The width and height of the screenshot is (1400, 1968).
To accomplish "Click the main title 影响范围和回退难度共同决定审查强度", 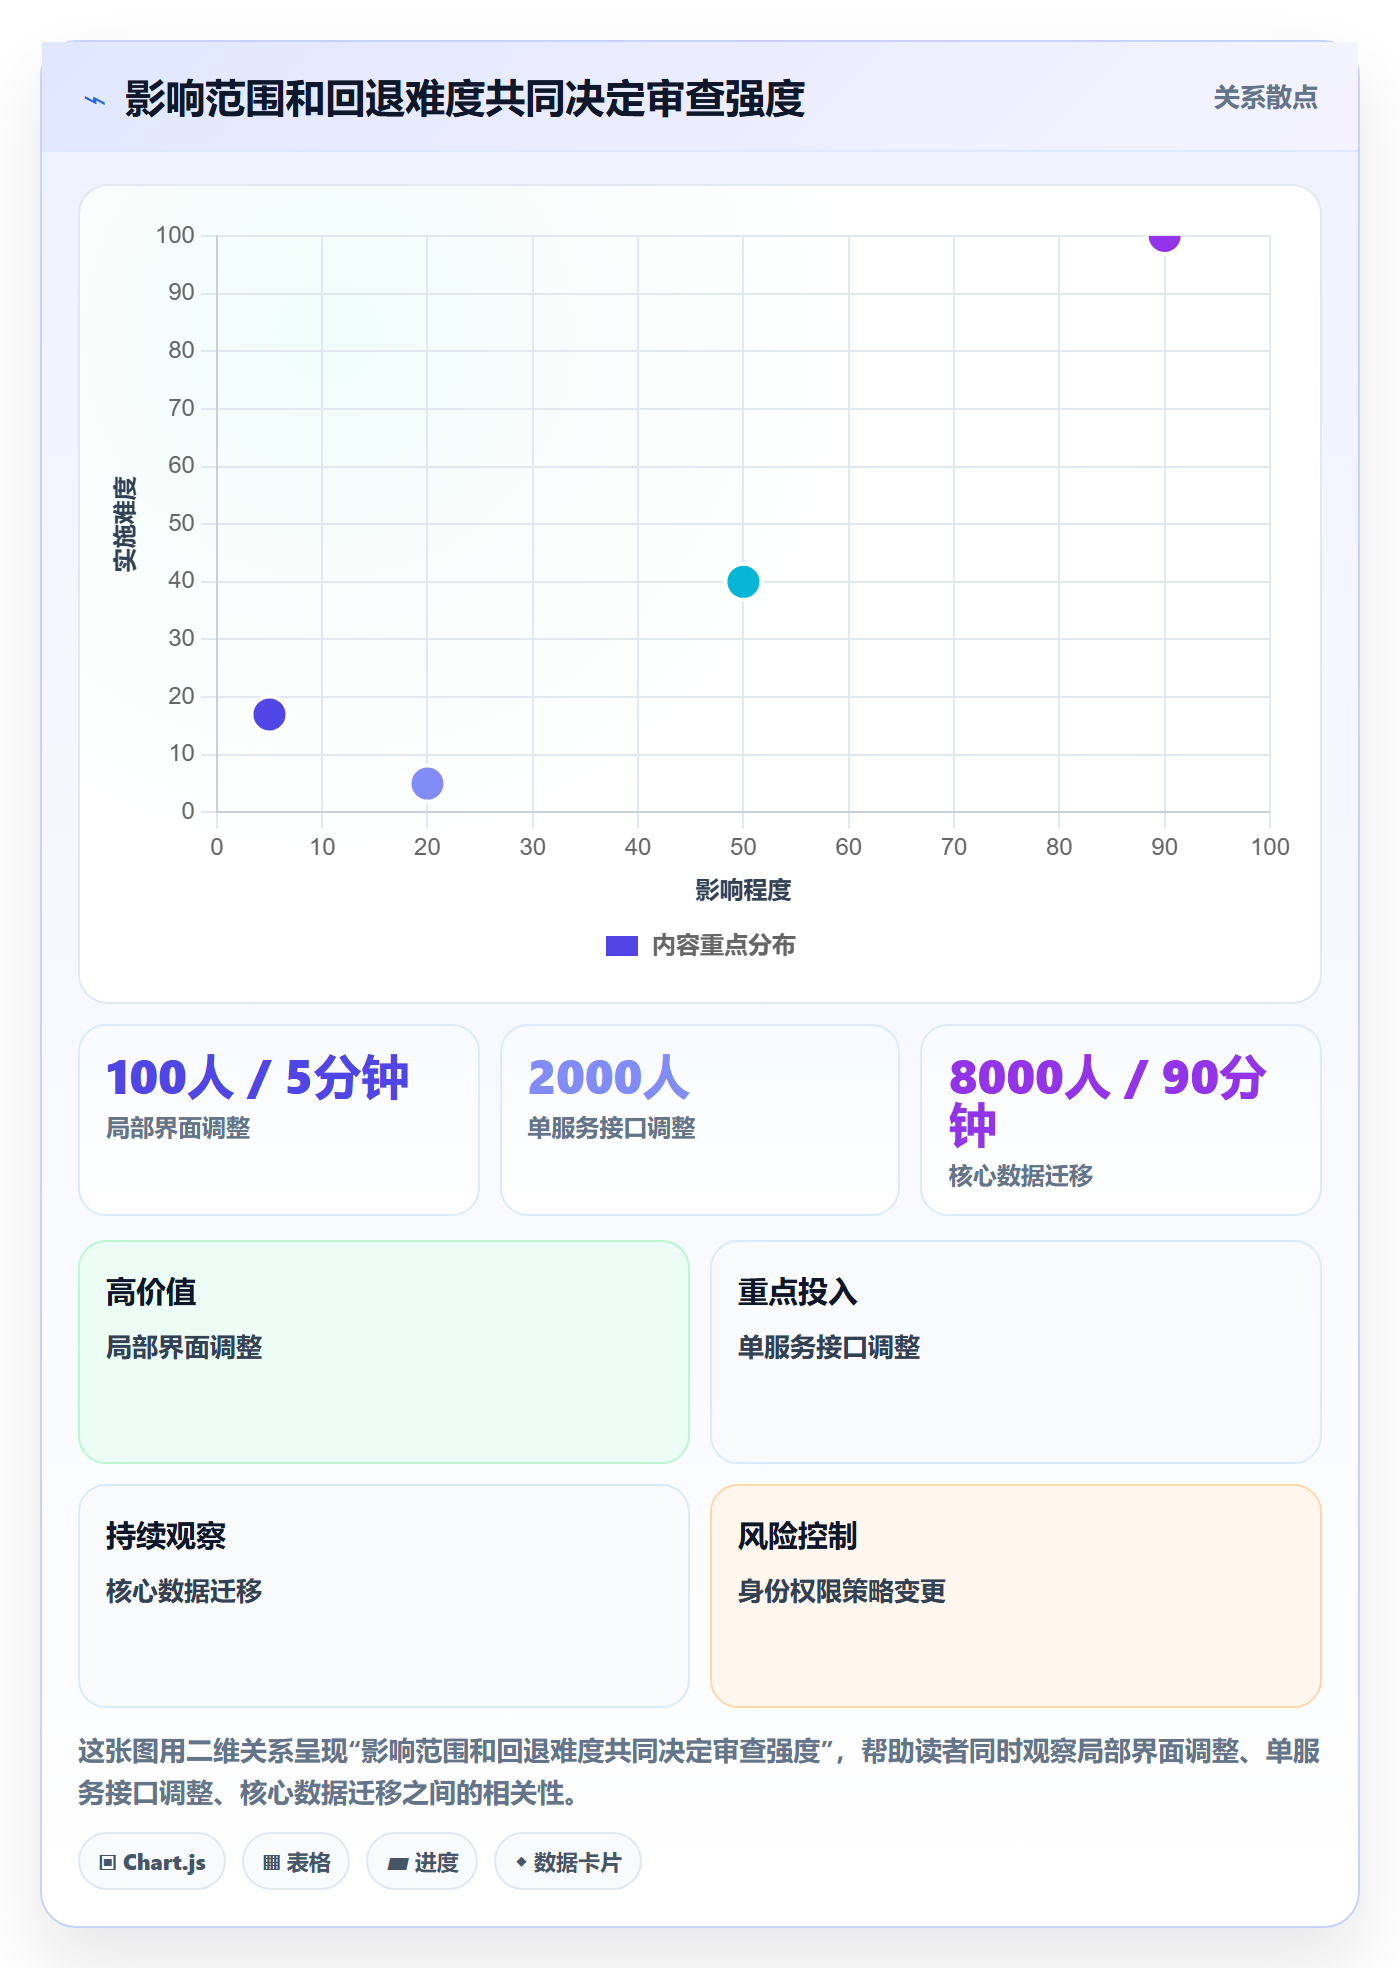I will tap(465, 99).
